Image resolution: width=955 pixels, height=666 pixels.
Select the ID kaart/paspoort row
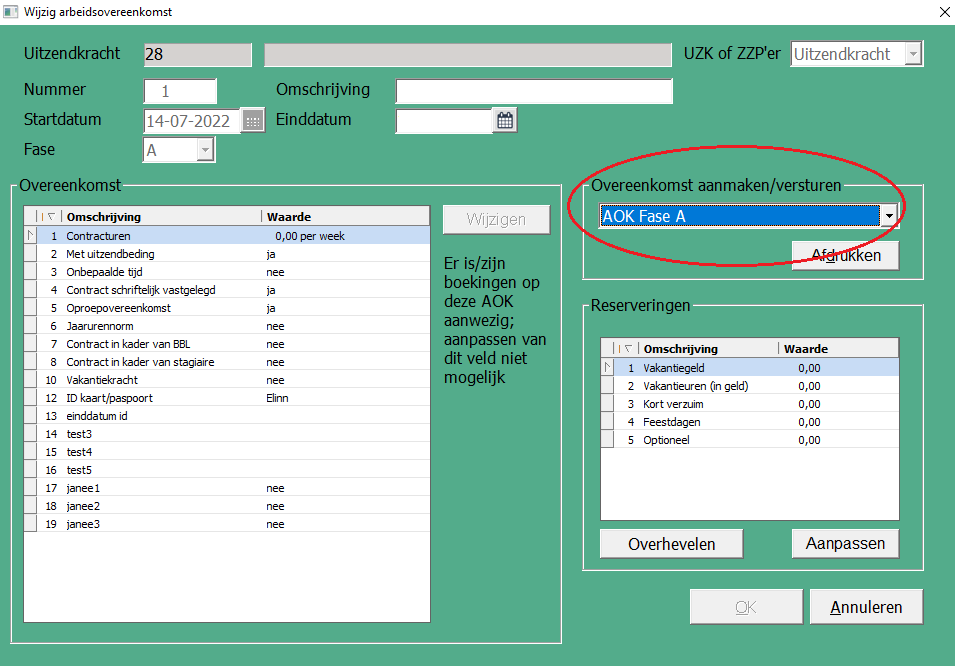(227, 398)
